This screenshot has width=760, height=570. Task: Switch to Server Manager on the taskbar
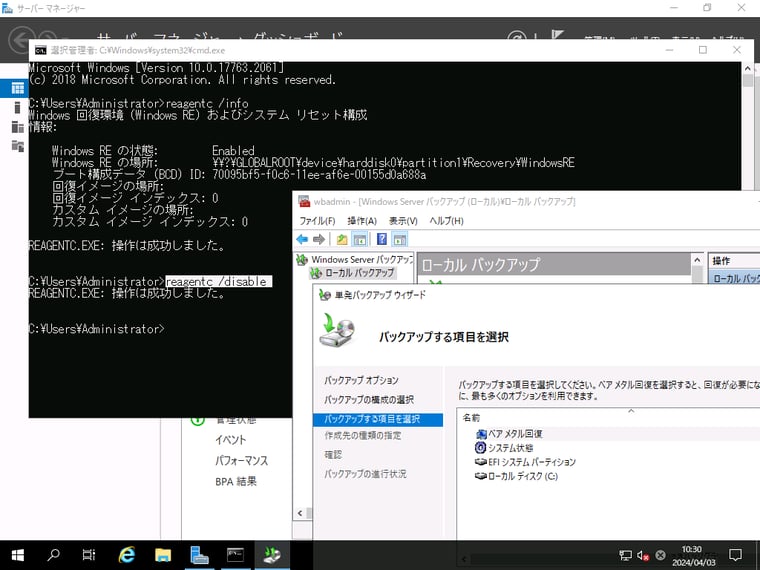click(x=199, y=555)
